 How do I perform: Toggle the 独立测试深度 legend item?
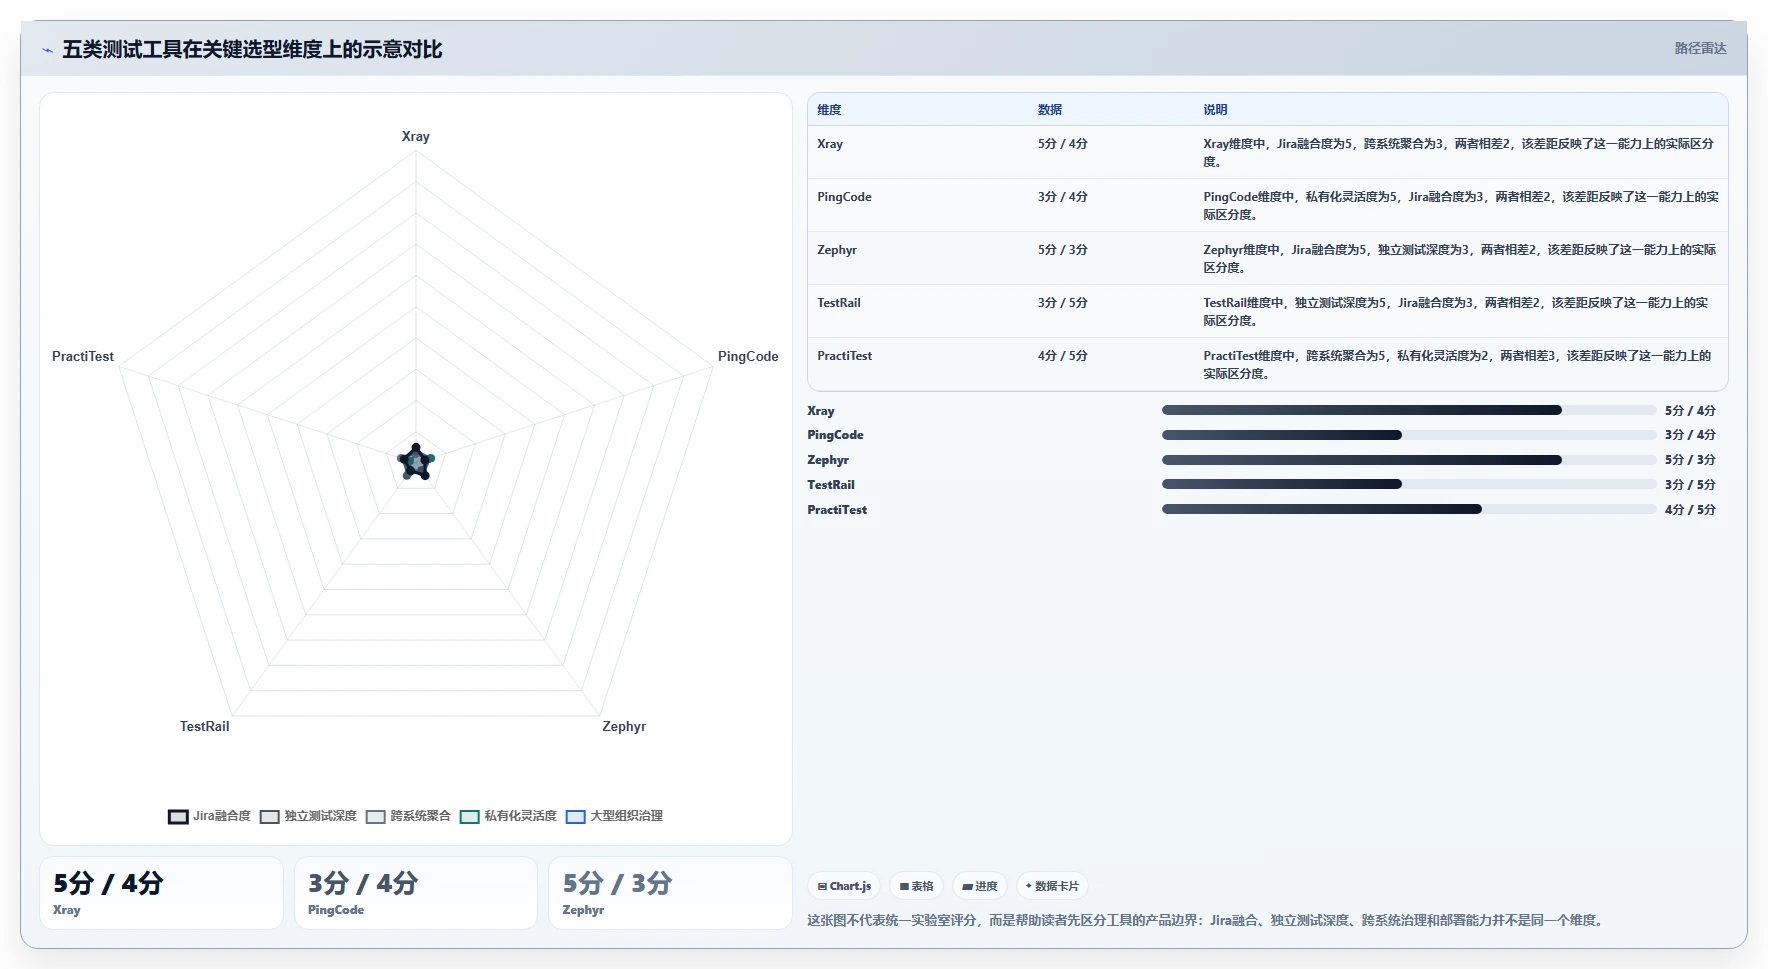pos(308,816)
